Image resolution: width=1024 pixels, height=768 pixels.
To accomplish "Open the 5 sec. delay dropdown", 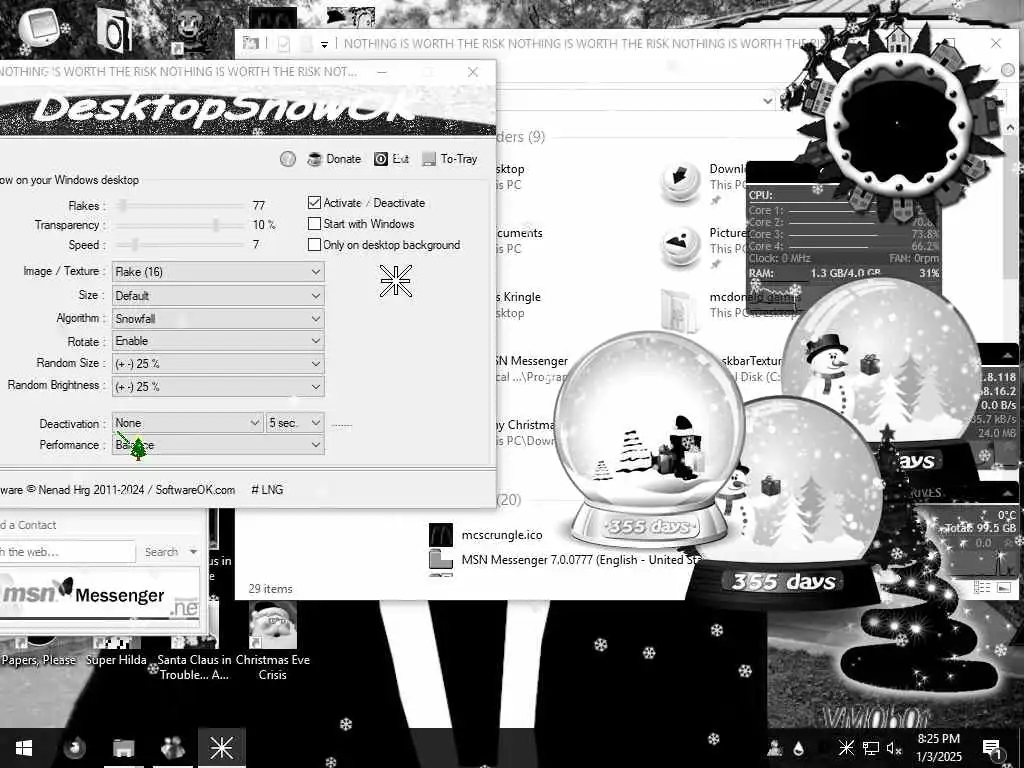I will coord(295,423).
